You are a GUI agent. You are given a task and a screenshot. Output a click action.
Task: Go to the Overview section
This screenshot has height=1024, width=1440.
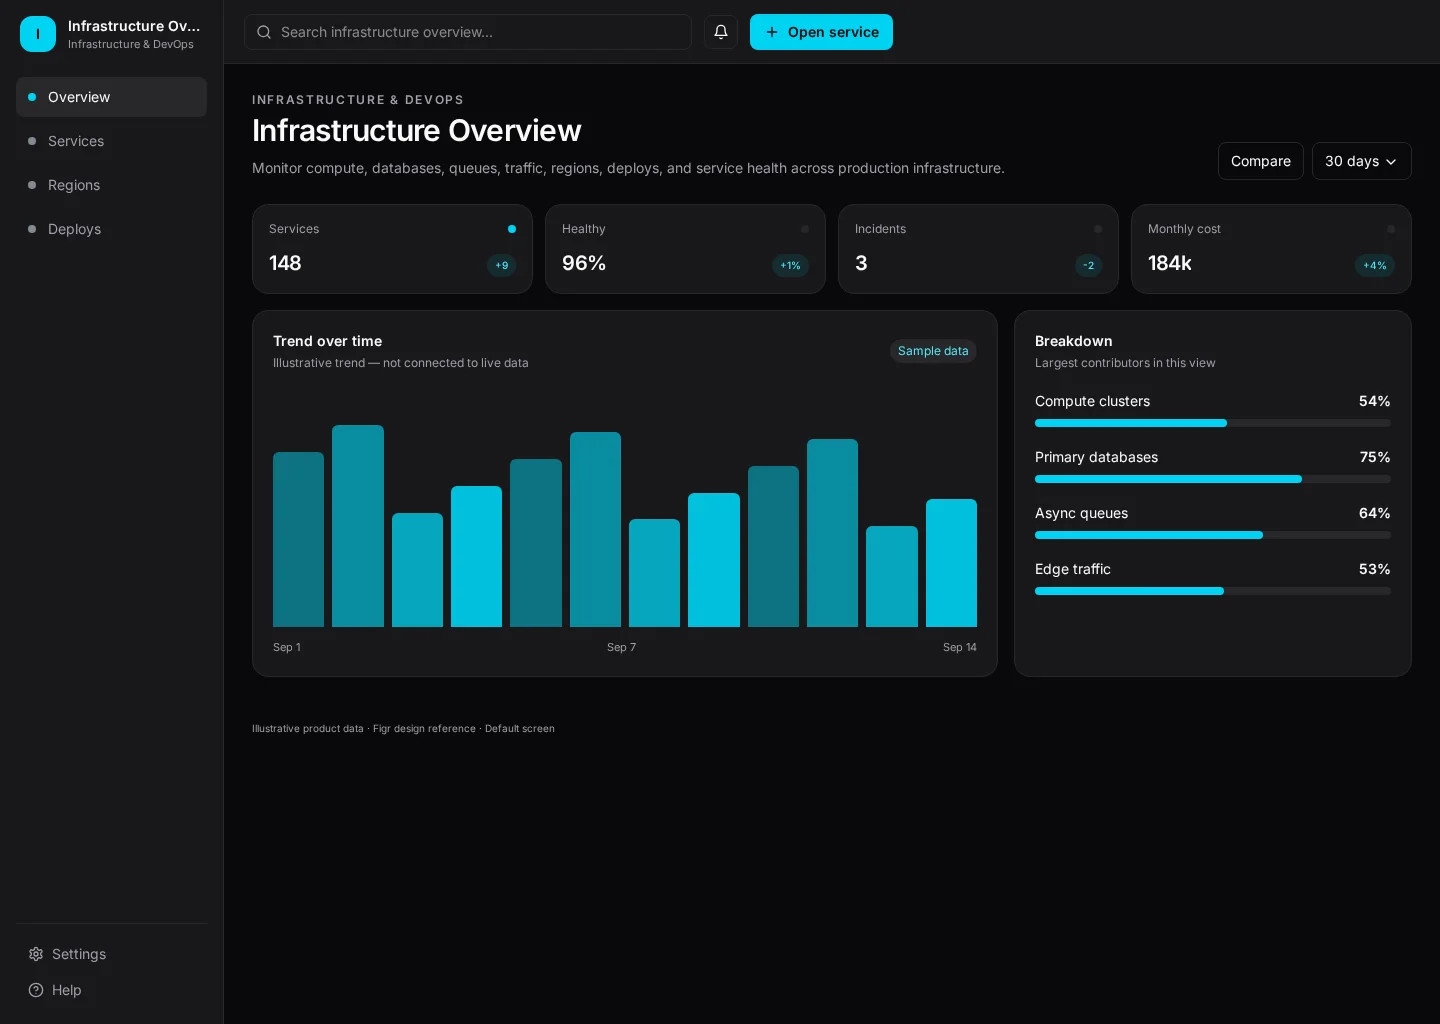pos(111,97)
